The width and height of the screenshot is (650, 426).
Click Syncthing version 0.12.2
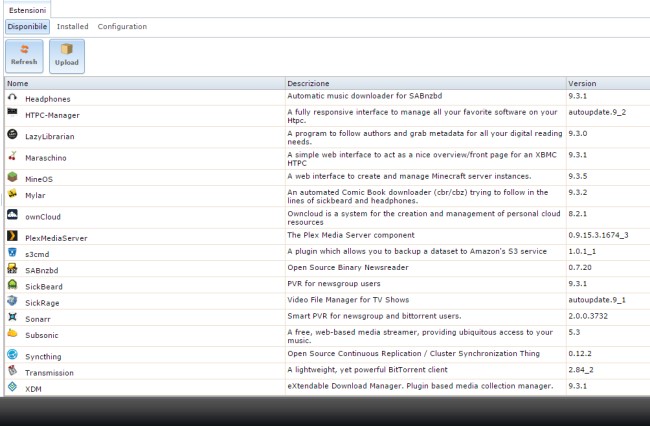[580, 353]
